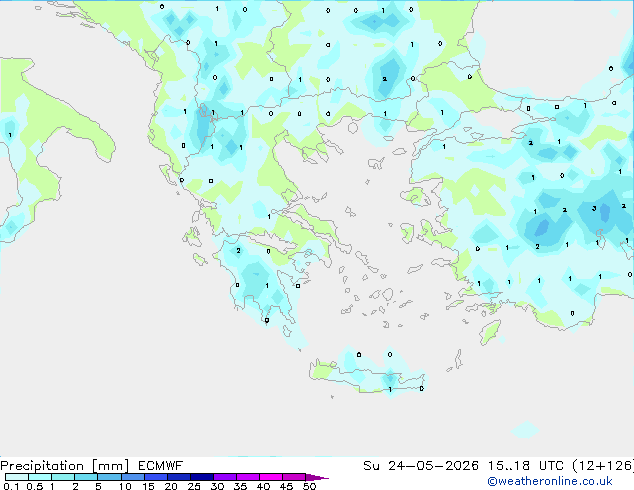Choose the 20 mm dark blue swatch
Image resolution: width=634 pixels, height=490 pixels.
tap(179, 477)
